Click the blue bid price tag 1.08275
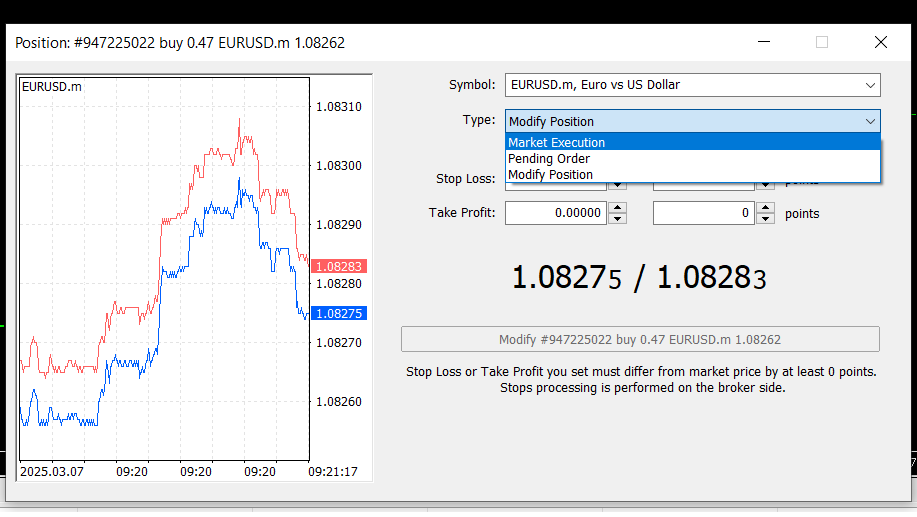The width and height of the screenshot is (917, 517). (339, 313)
